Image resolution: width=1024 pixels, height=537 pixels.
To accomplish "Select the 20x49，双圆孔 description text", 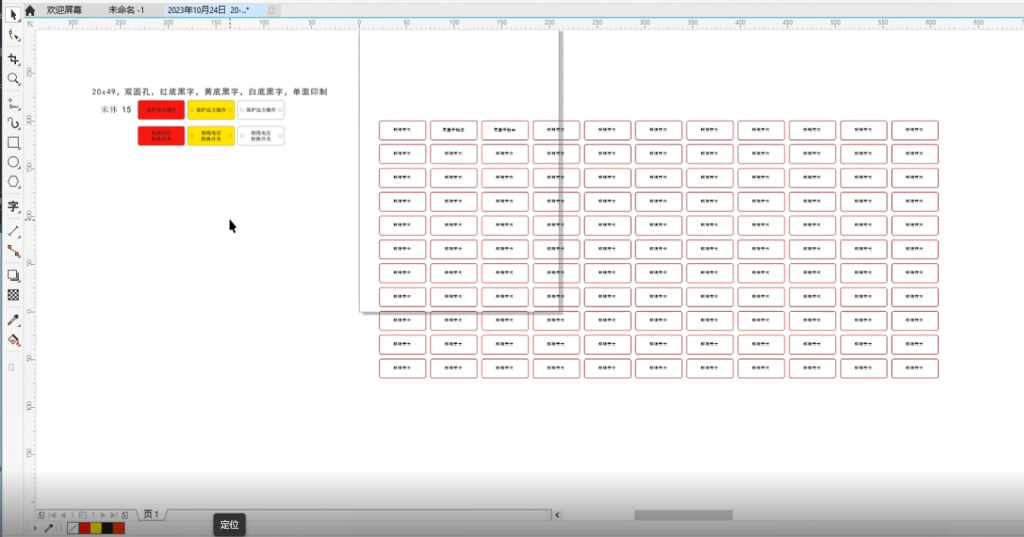I will point(210,92).
